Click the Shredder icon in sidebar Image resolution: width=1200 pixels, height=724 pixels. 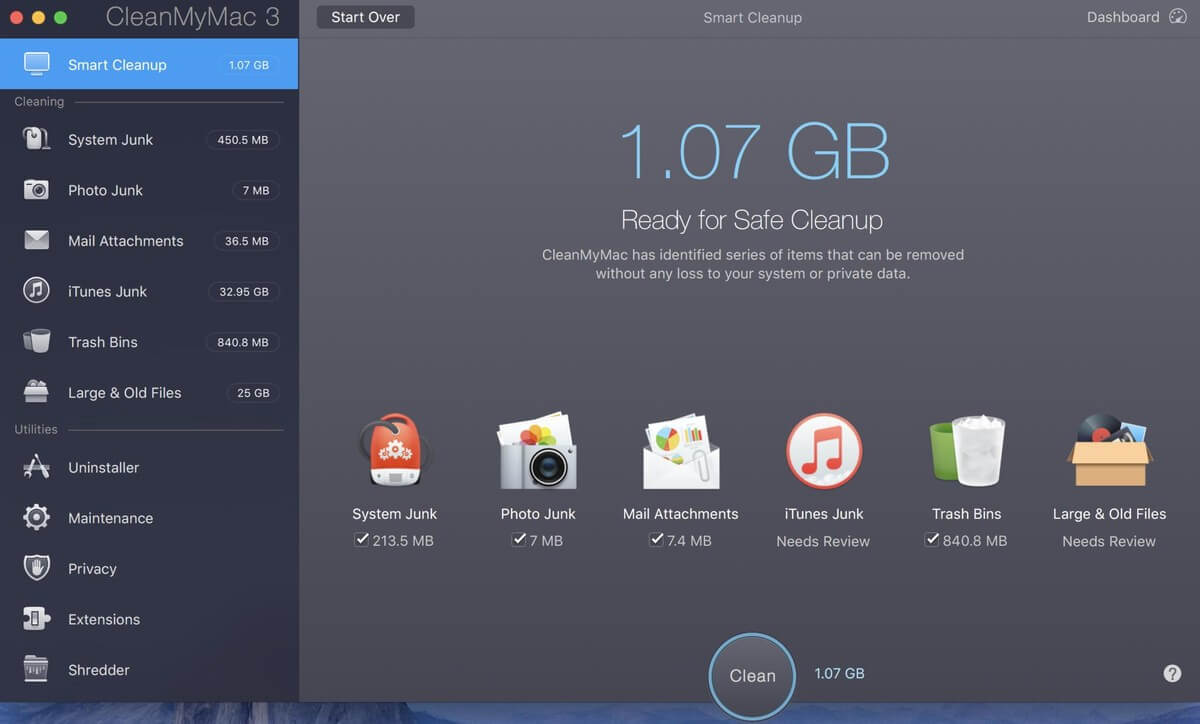37,669
